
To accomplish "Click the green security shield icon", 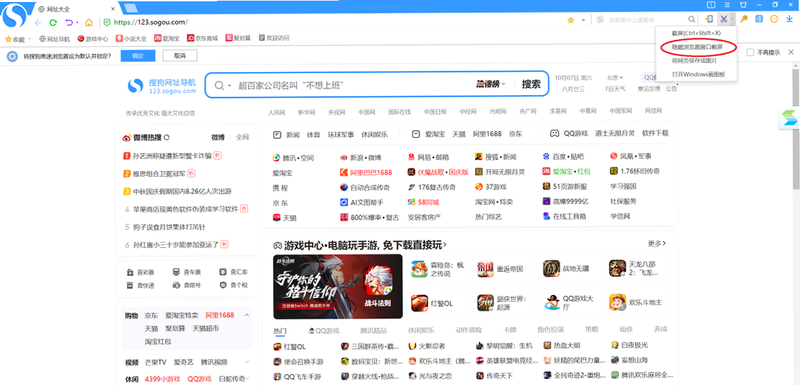I will click(107, 22).
